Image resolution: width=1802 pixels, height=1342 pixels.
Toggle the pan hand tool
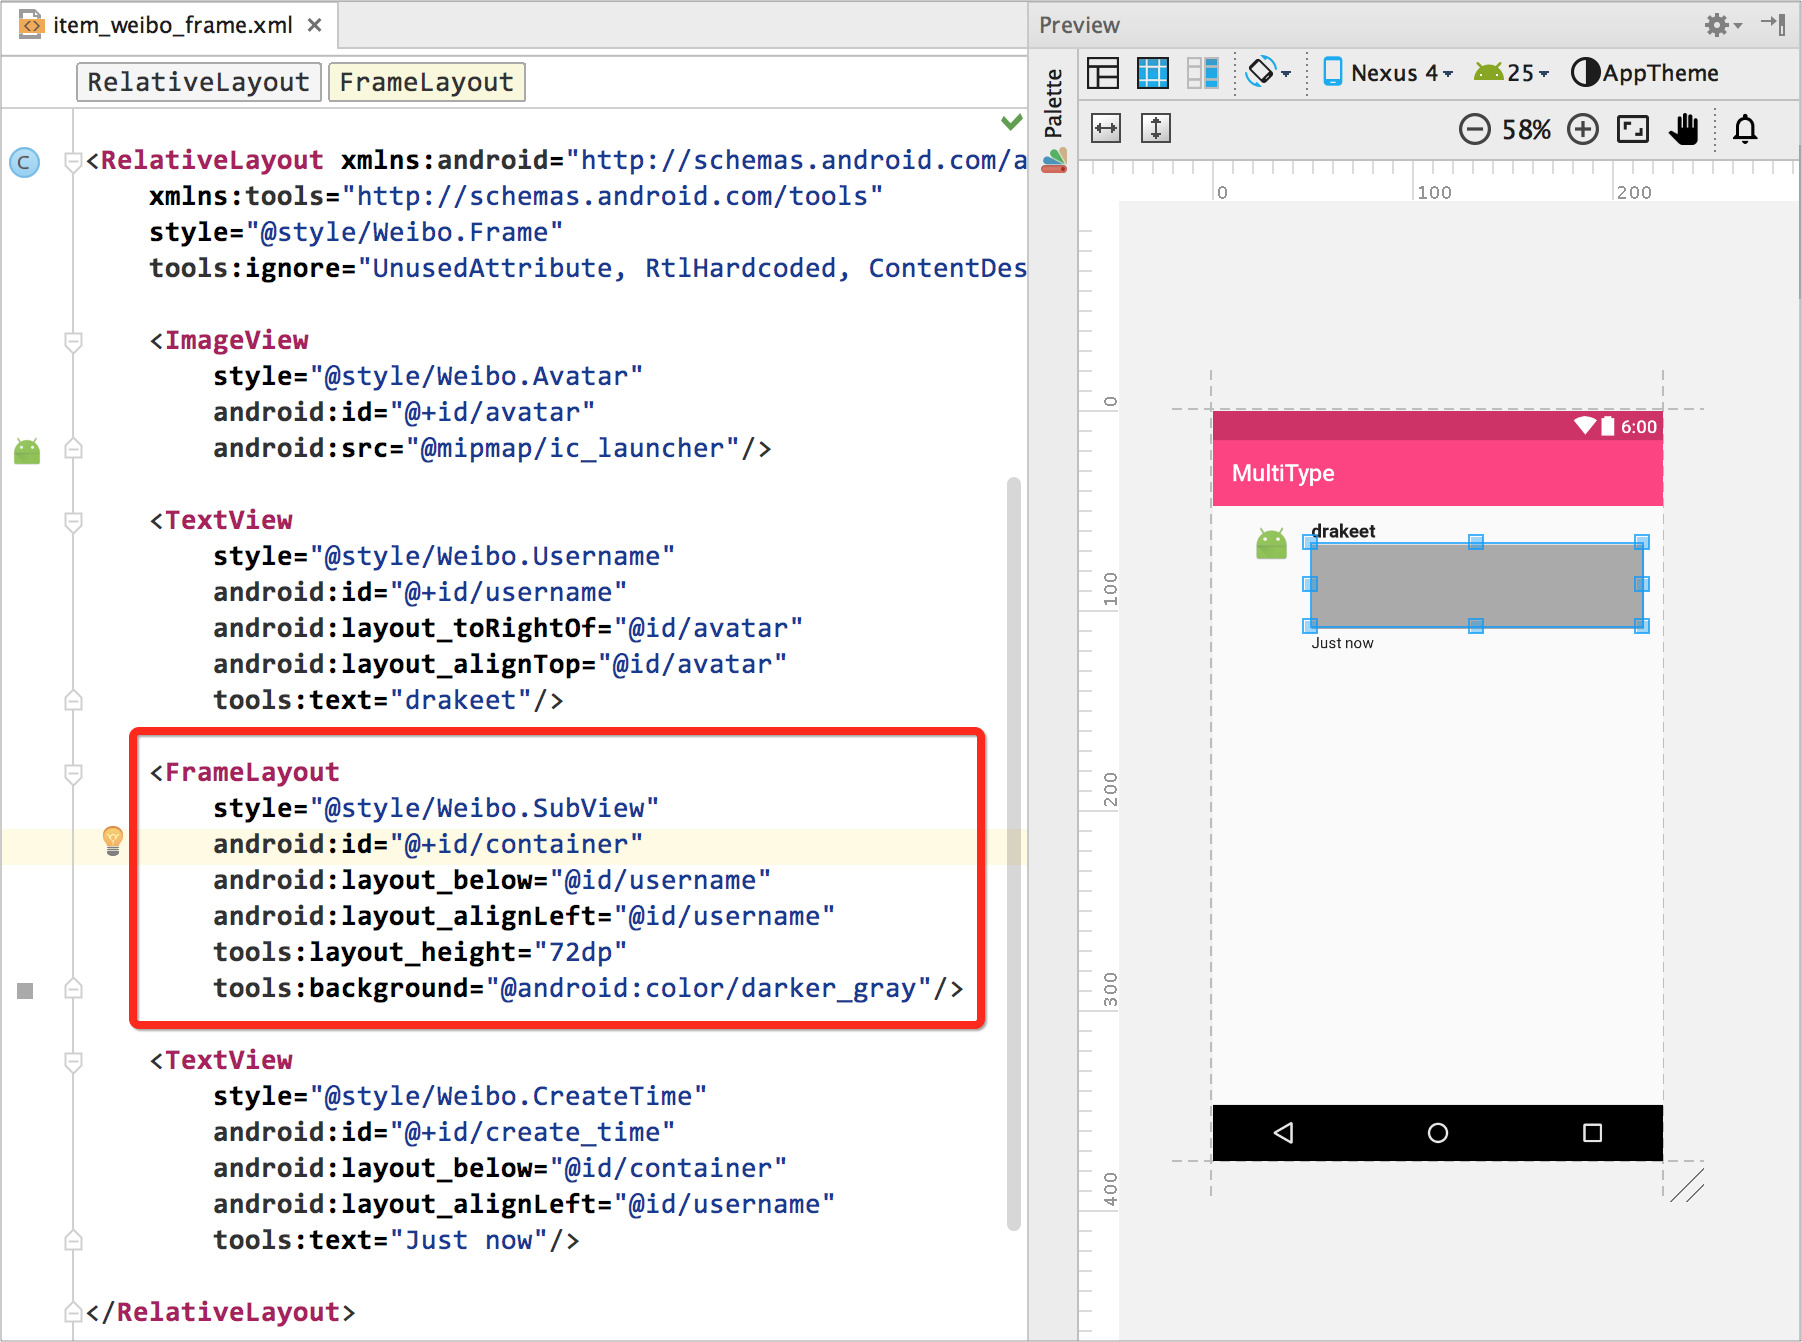point(1684,129)
